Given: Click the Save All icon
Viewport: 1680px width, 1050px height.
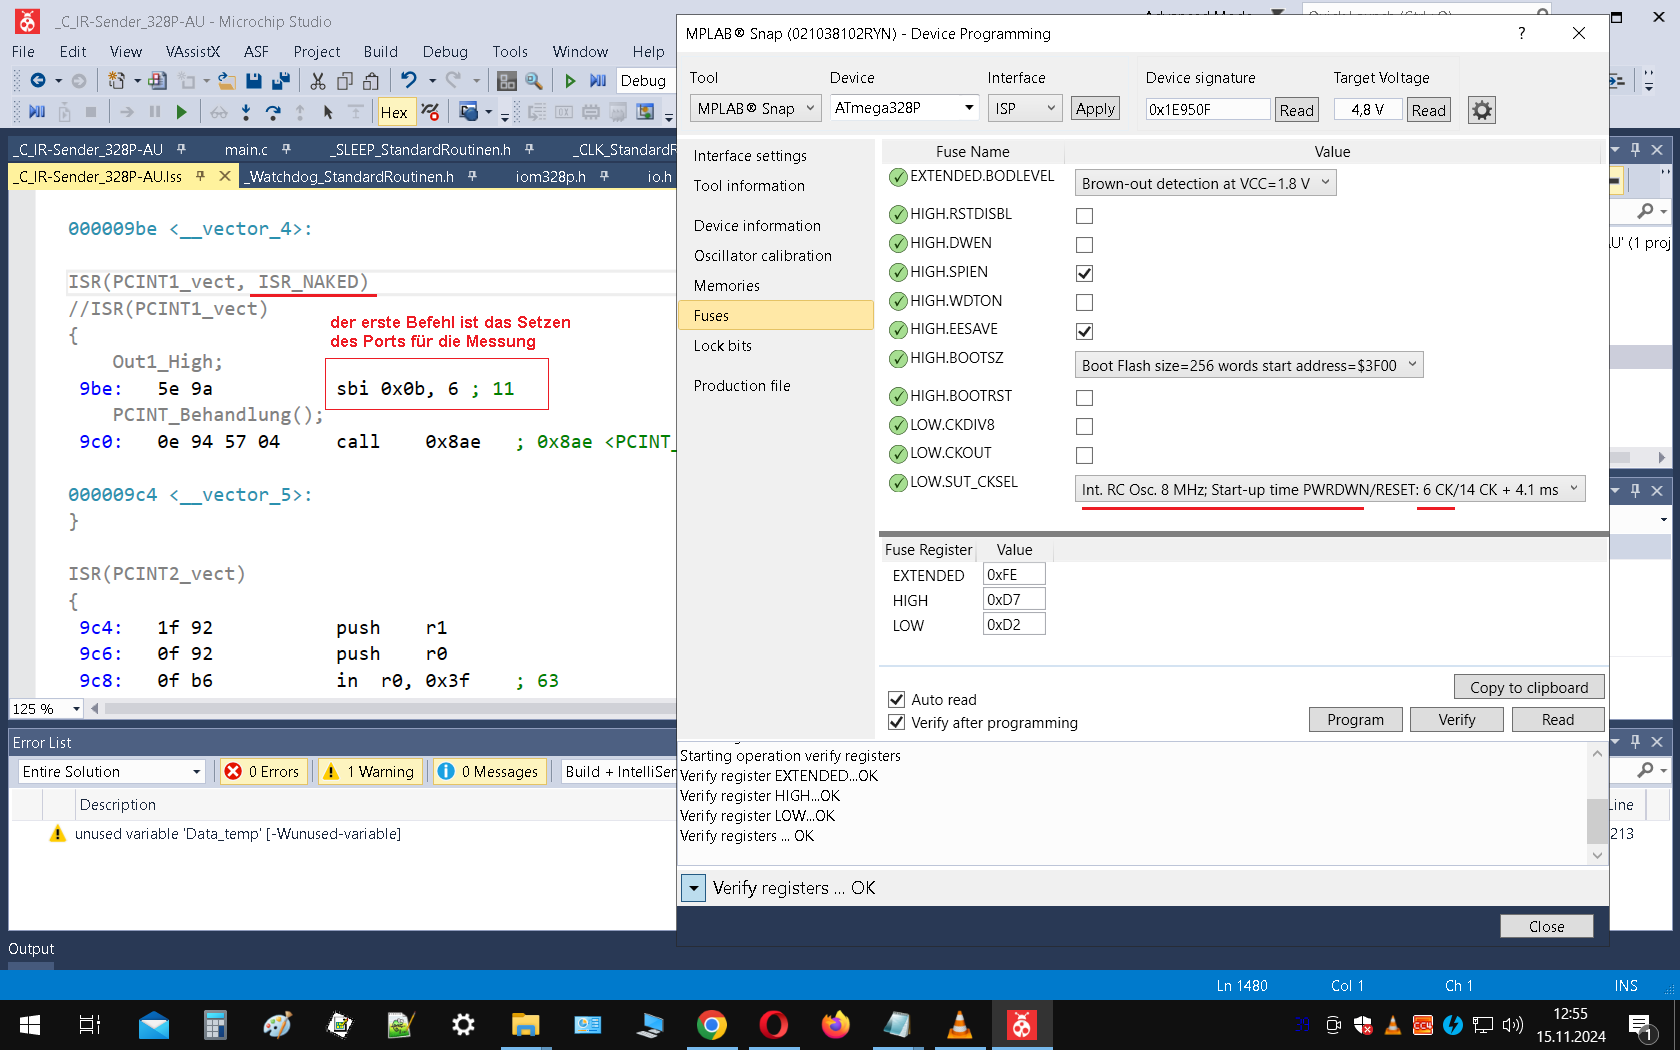Looking at the screenshot, I should (x=281, y=80).
